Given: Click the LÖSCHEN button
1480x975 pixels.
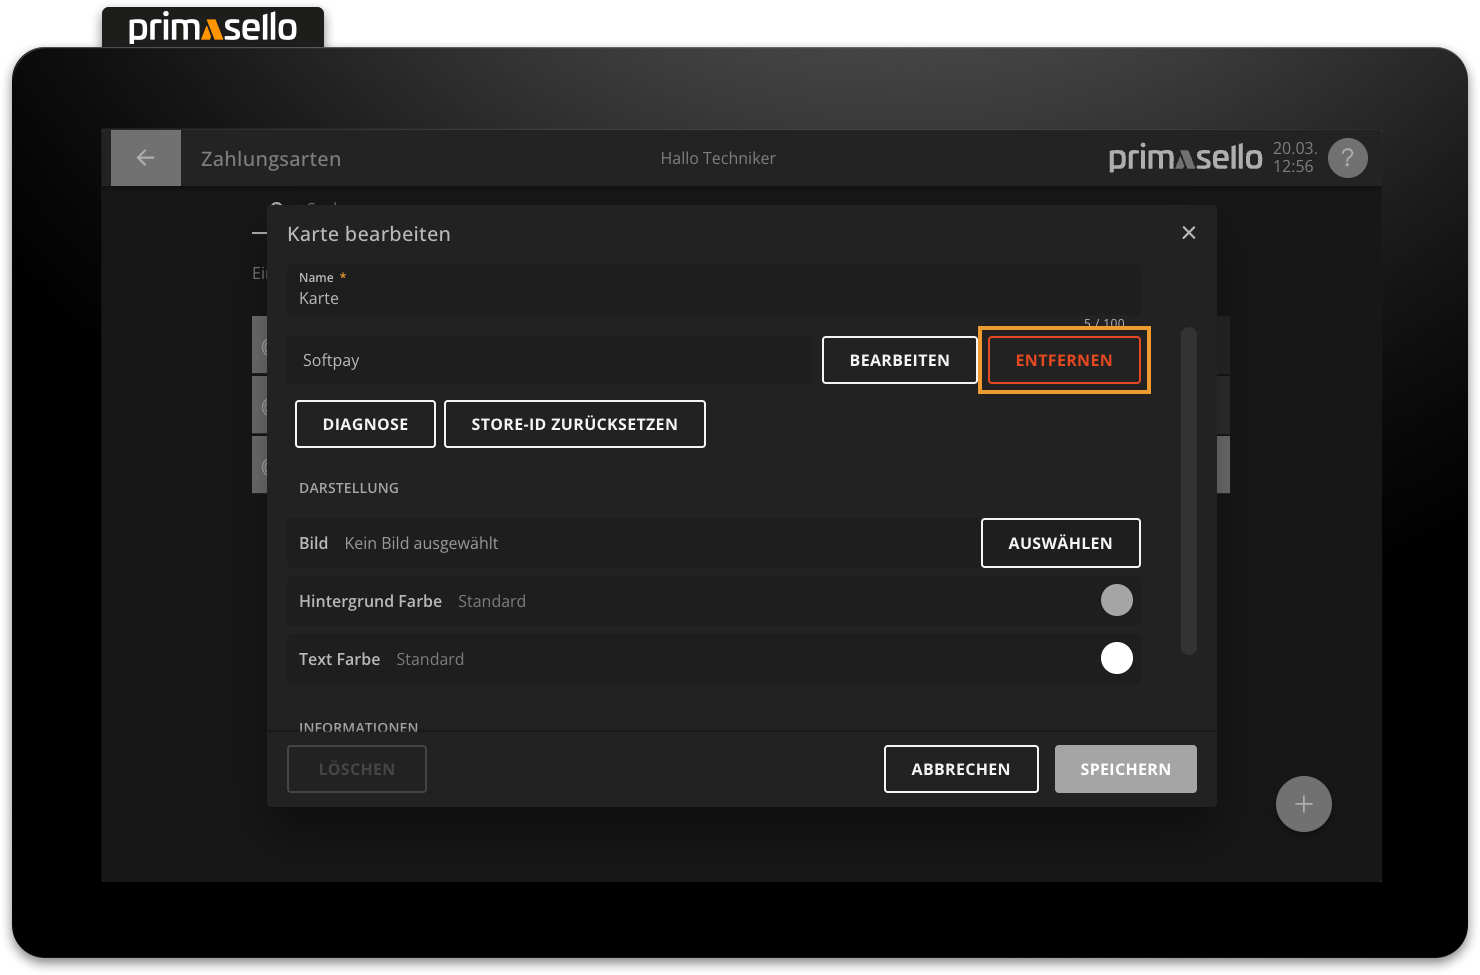Looking at the screenshot, I should coord(357,769).
